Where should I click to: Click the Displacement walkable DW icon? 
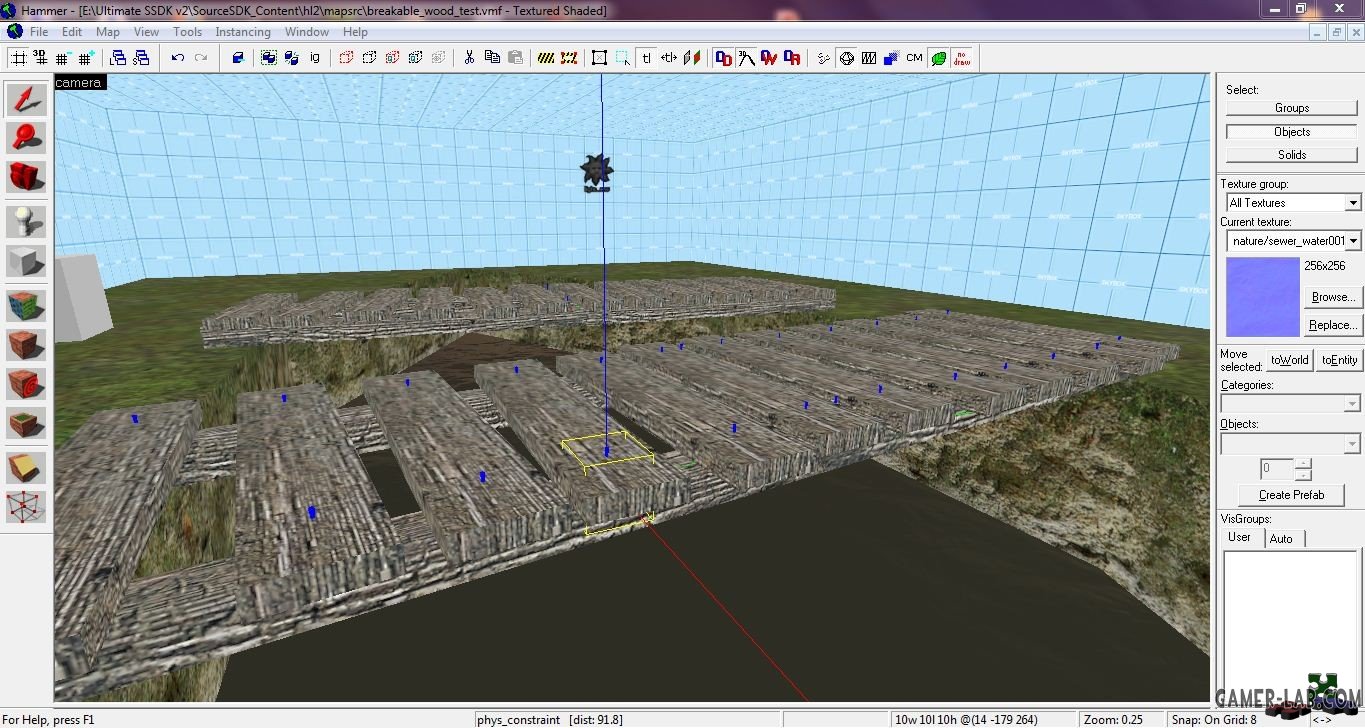point(769,58)
